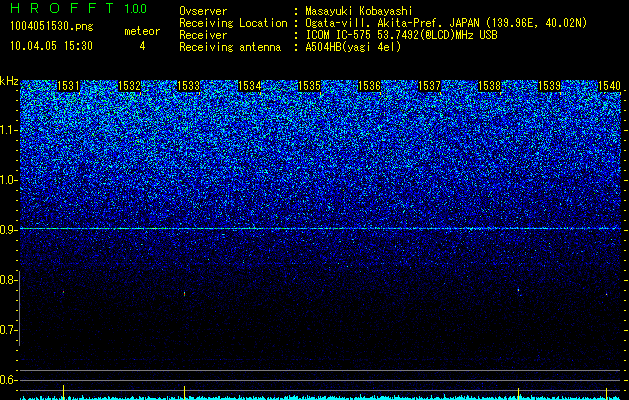This screenshot has height=400, width=629.
Task: Click the 1535 time marker
Action: coord(309,86)
